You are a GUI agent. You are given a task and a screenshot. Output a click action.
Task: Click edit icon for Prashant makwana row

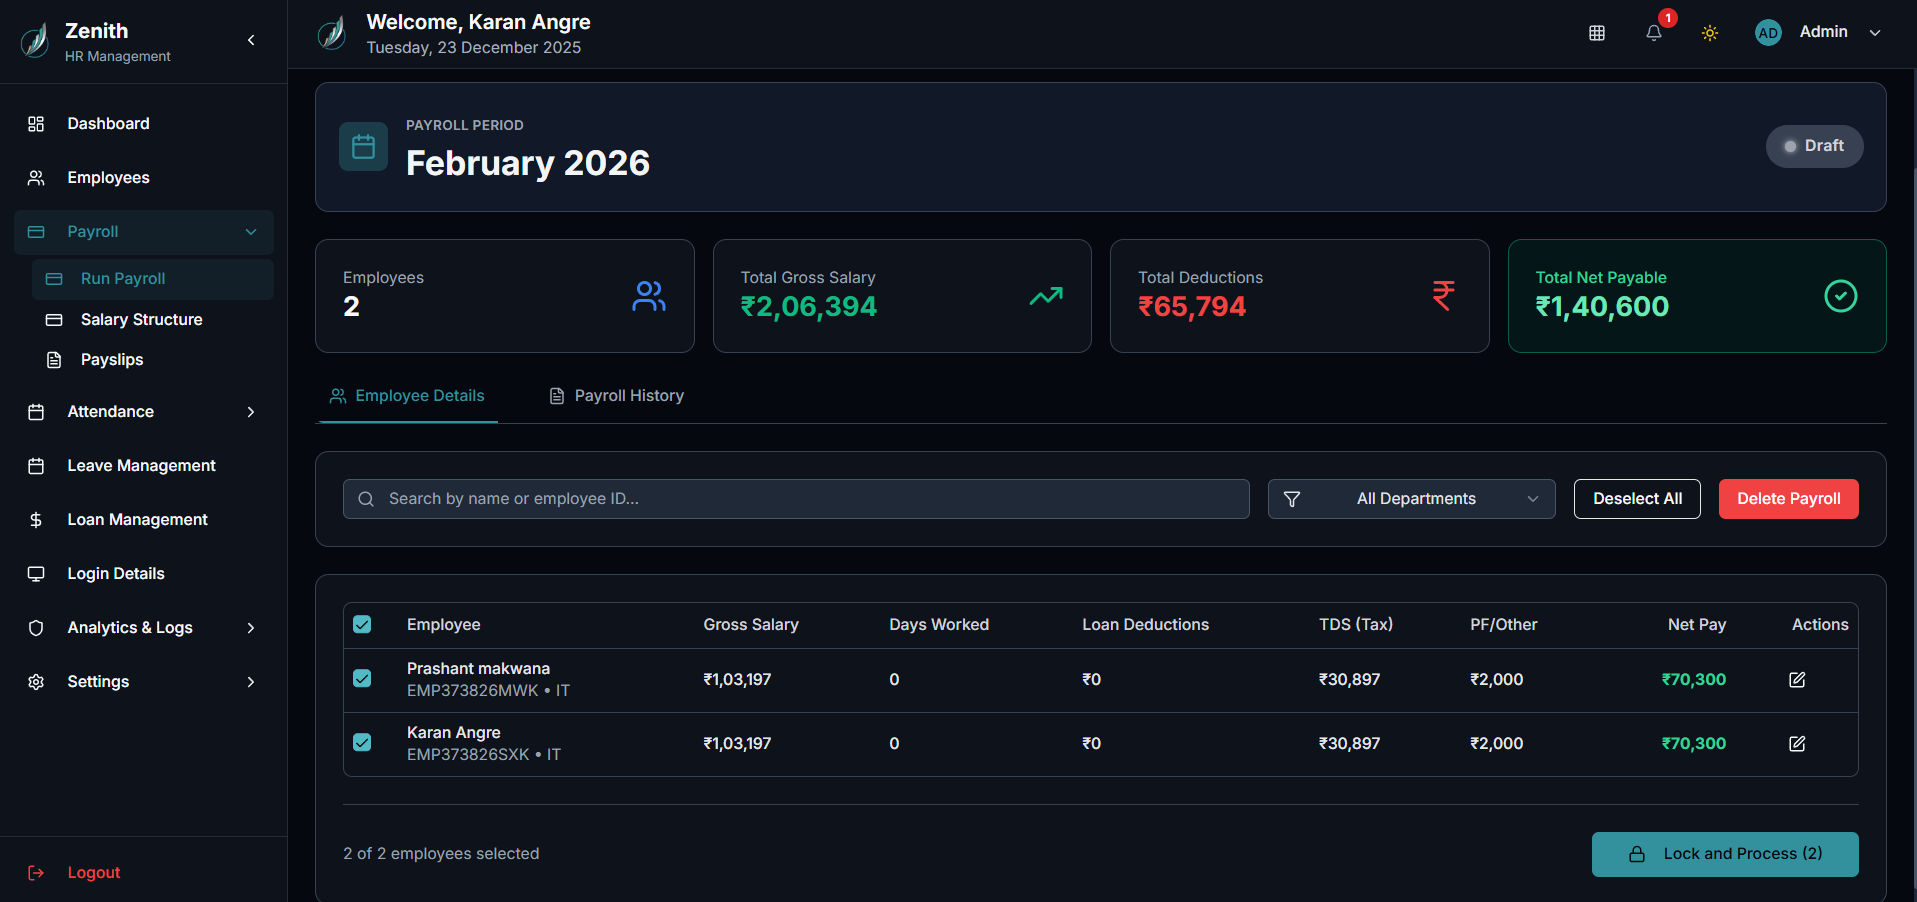1797,680
